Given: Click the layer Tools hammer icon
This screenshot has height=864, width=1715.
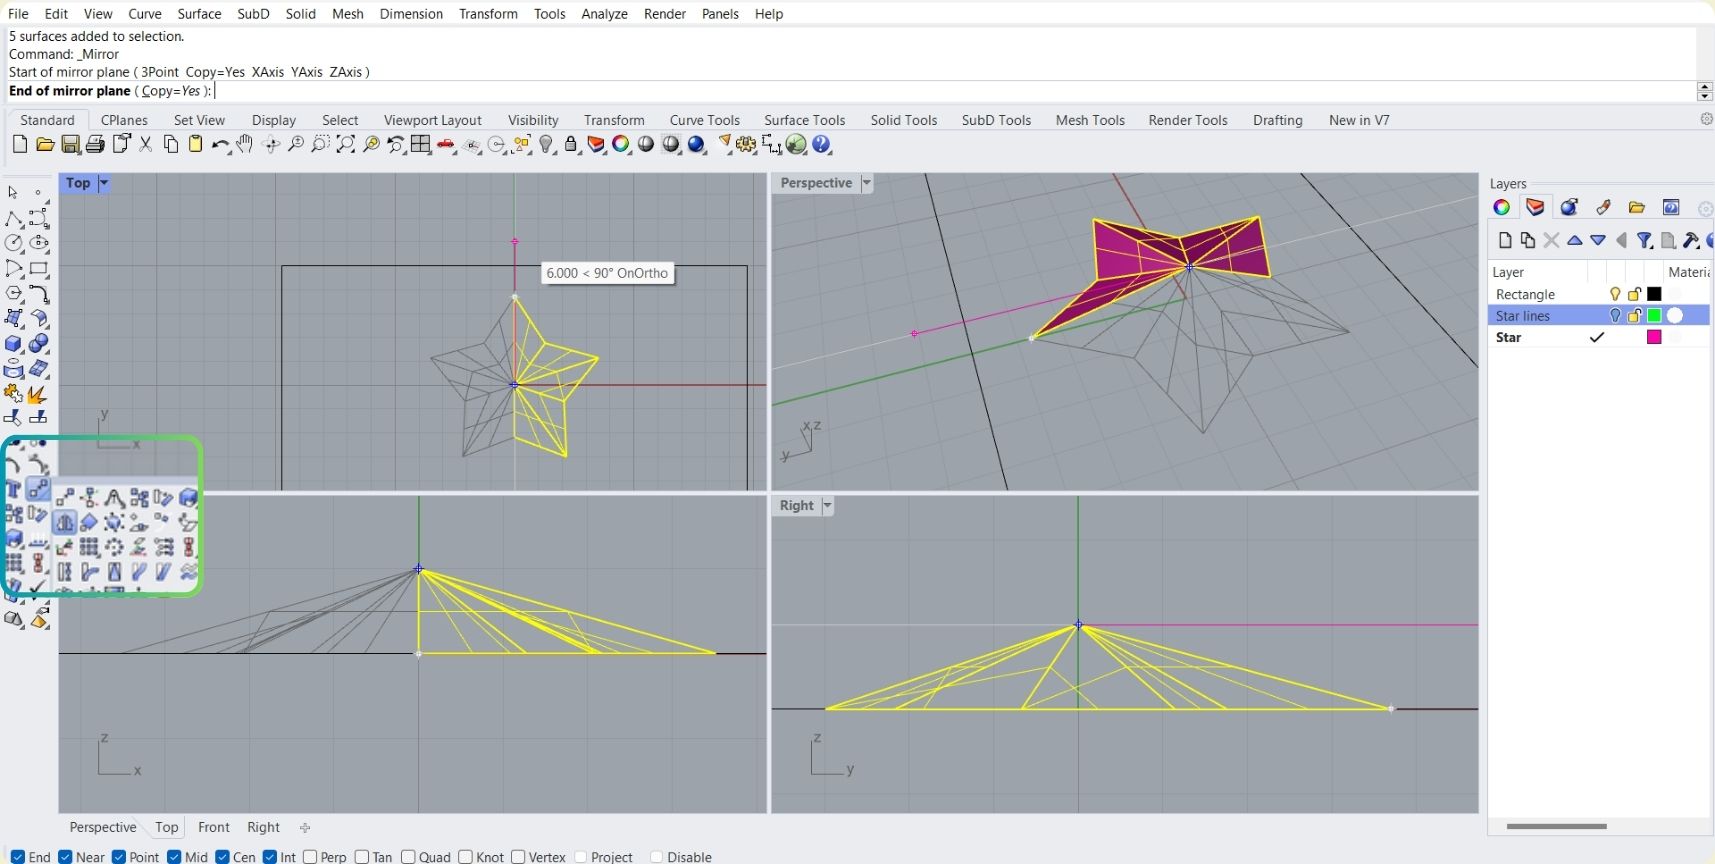Looking at the screenshot, I should (x=1691, y=240).
